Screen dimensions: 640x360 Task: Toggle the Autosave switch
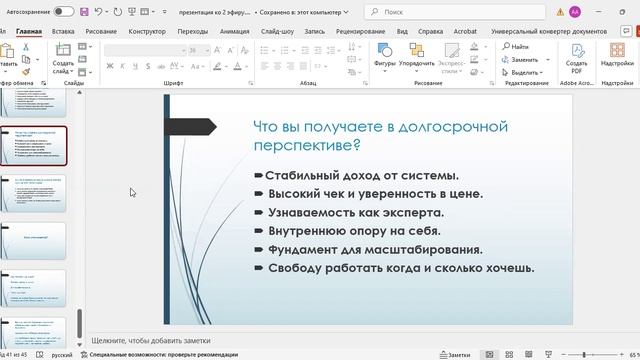coord(64,12)
